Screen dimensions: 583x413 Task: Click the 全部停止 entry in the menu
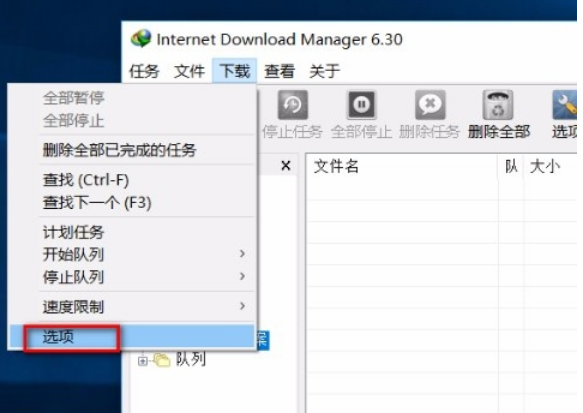tap(132, 121)
